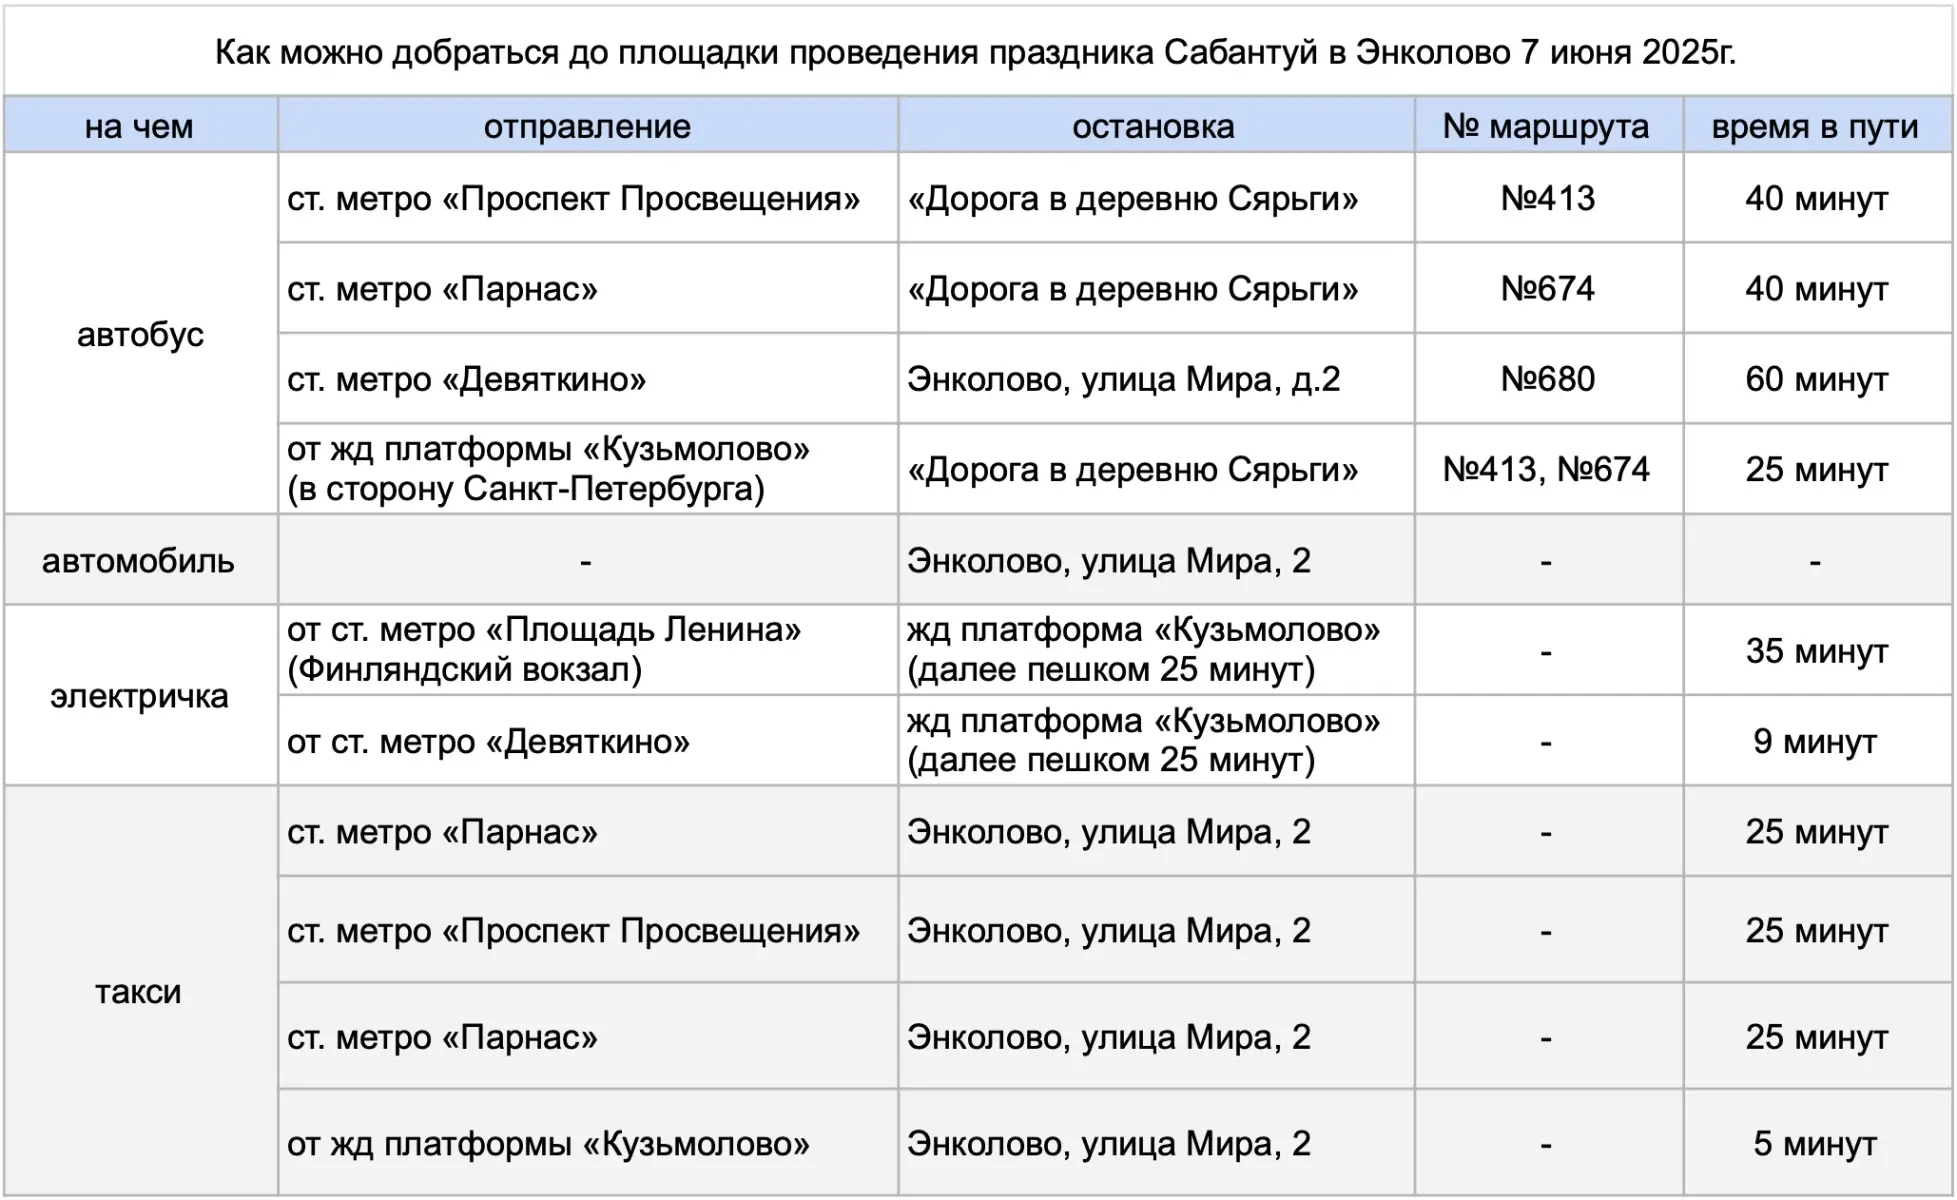Screen dimensions: 1957x1200
Task: Click the «№ маршрута» column header
Action: 1548,126
